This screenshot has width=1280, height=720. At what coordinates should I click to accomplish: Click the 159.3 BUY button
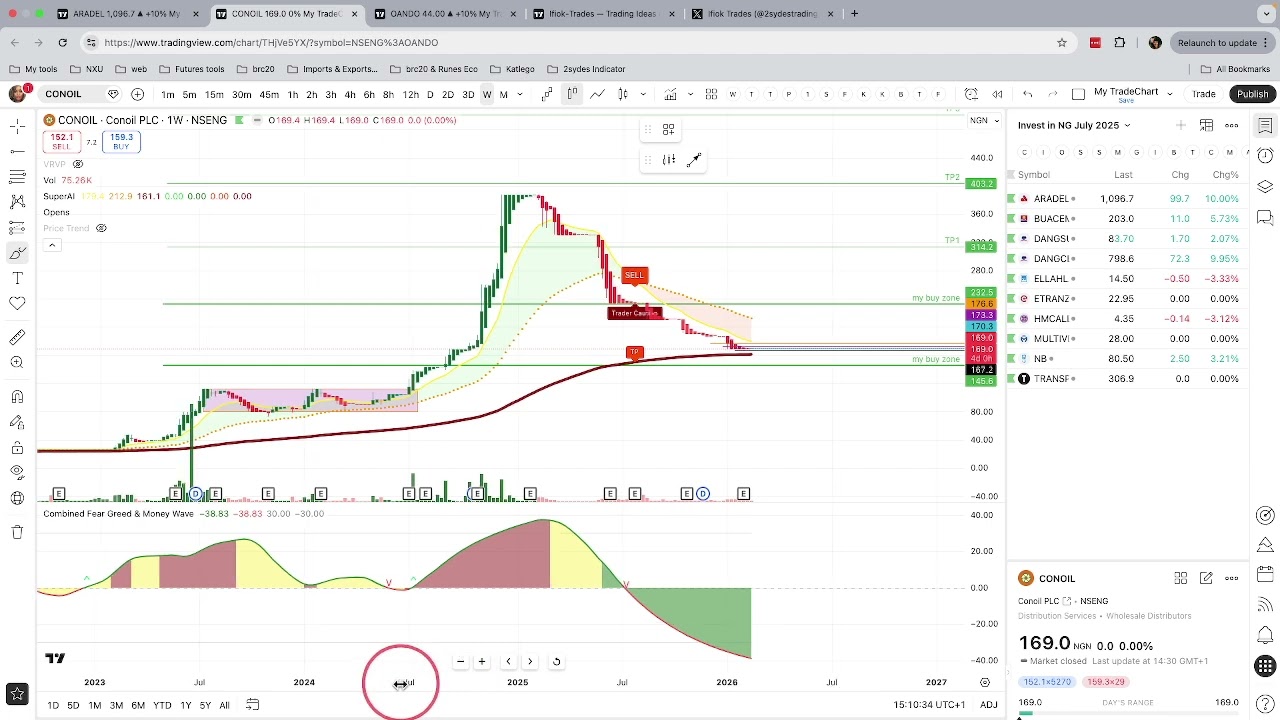point(121,142)
